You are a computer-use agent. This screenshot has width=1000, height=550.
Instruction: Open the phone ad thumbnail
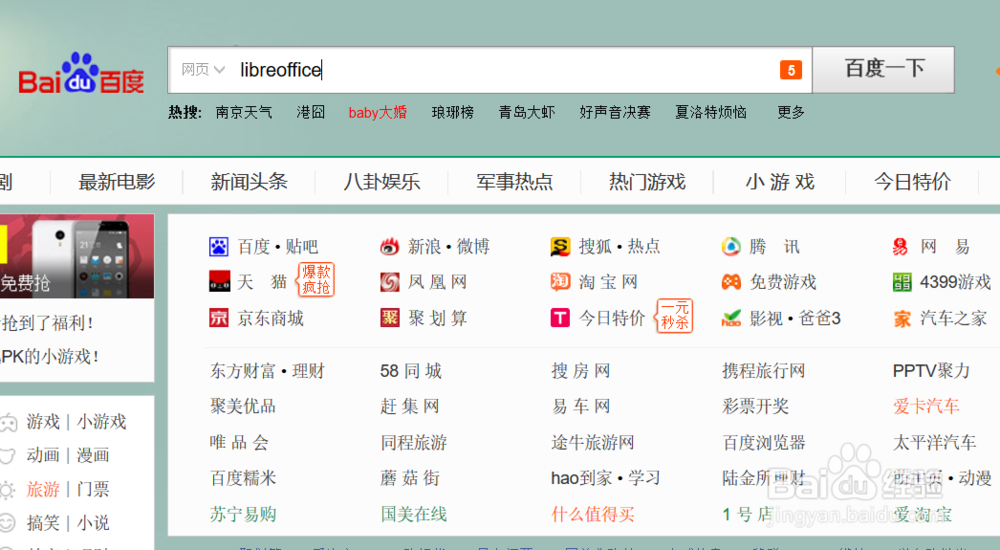pyautogui.click(x=77, y=256)
